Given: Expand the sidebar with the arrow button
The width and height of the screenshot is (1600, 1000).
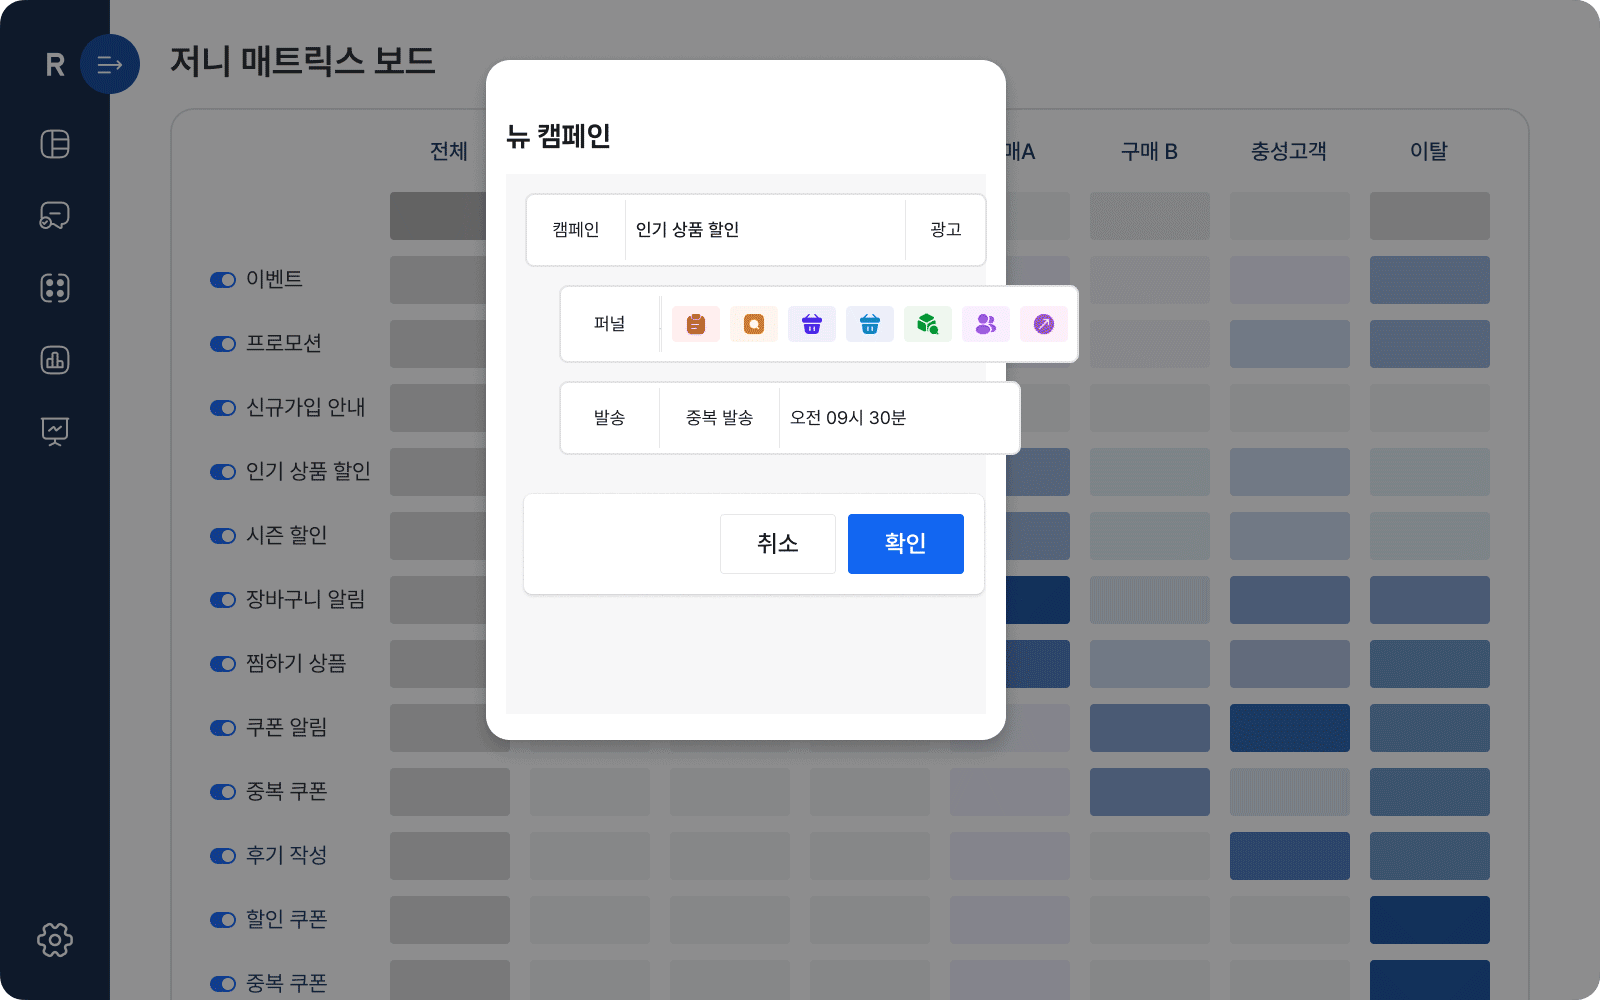Looking at the screenshot, I should pos(110,65).
